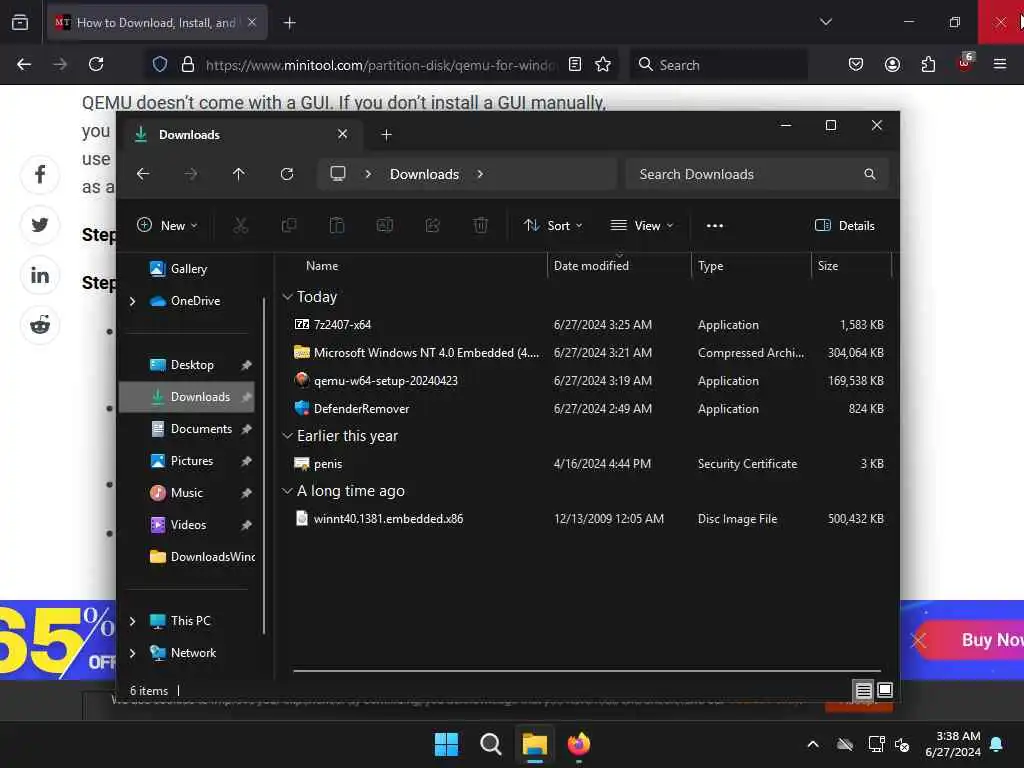1024x768 pixels.
Task: Click the Copy icon in Explorer toolbar
Action: 289,225
